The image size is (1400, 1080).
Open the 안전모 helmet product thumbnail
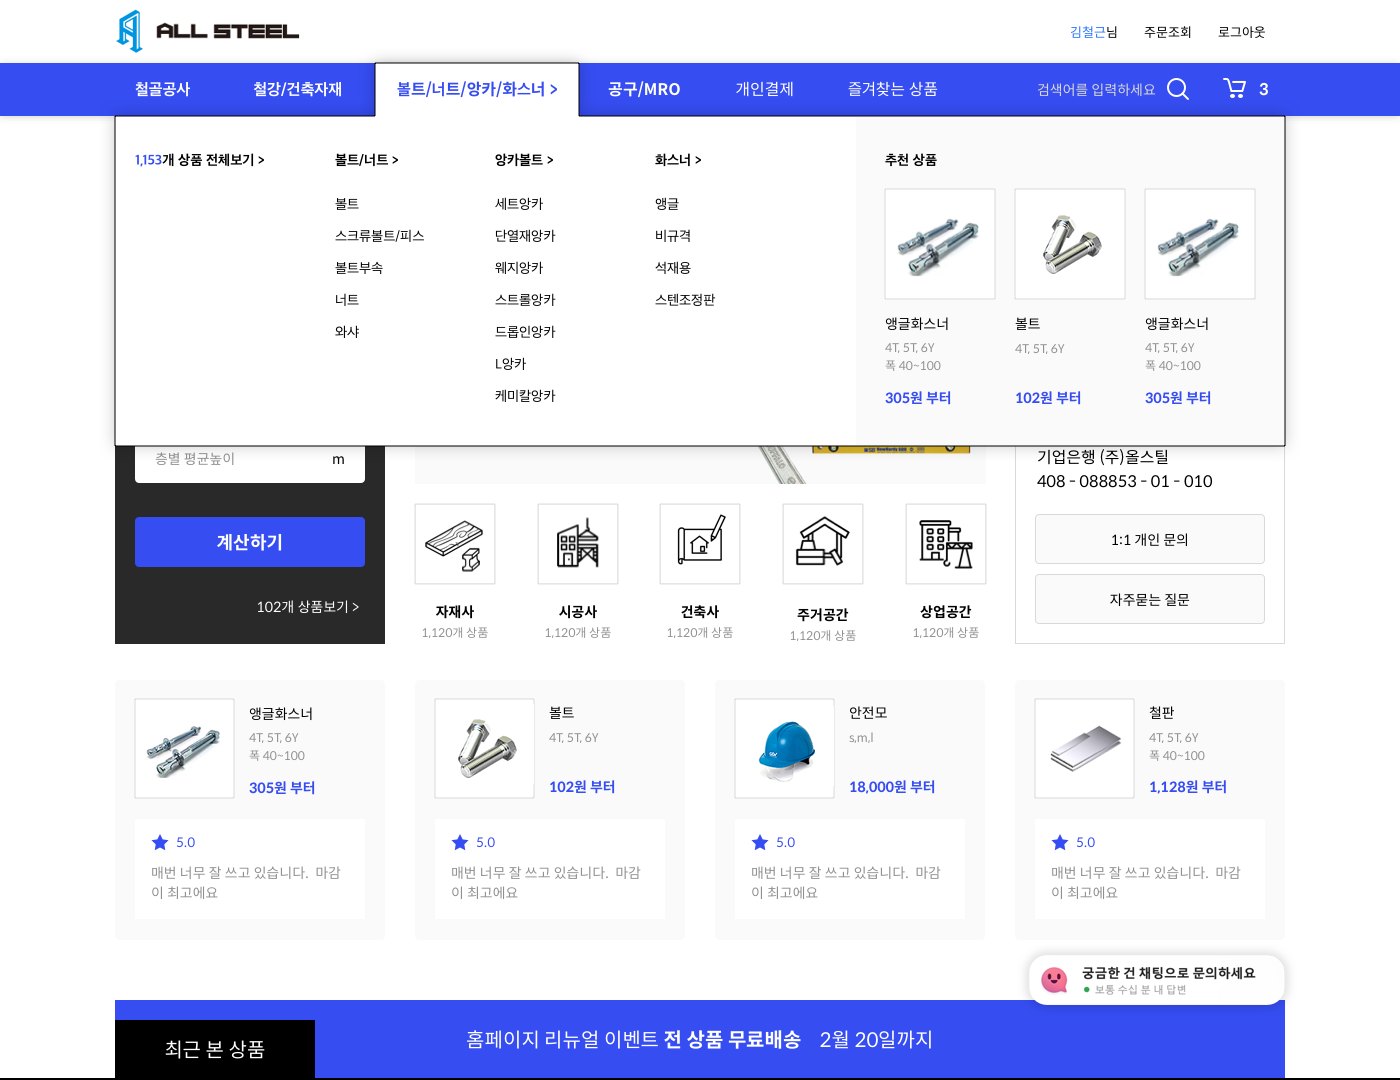click(785, 748)
